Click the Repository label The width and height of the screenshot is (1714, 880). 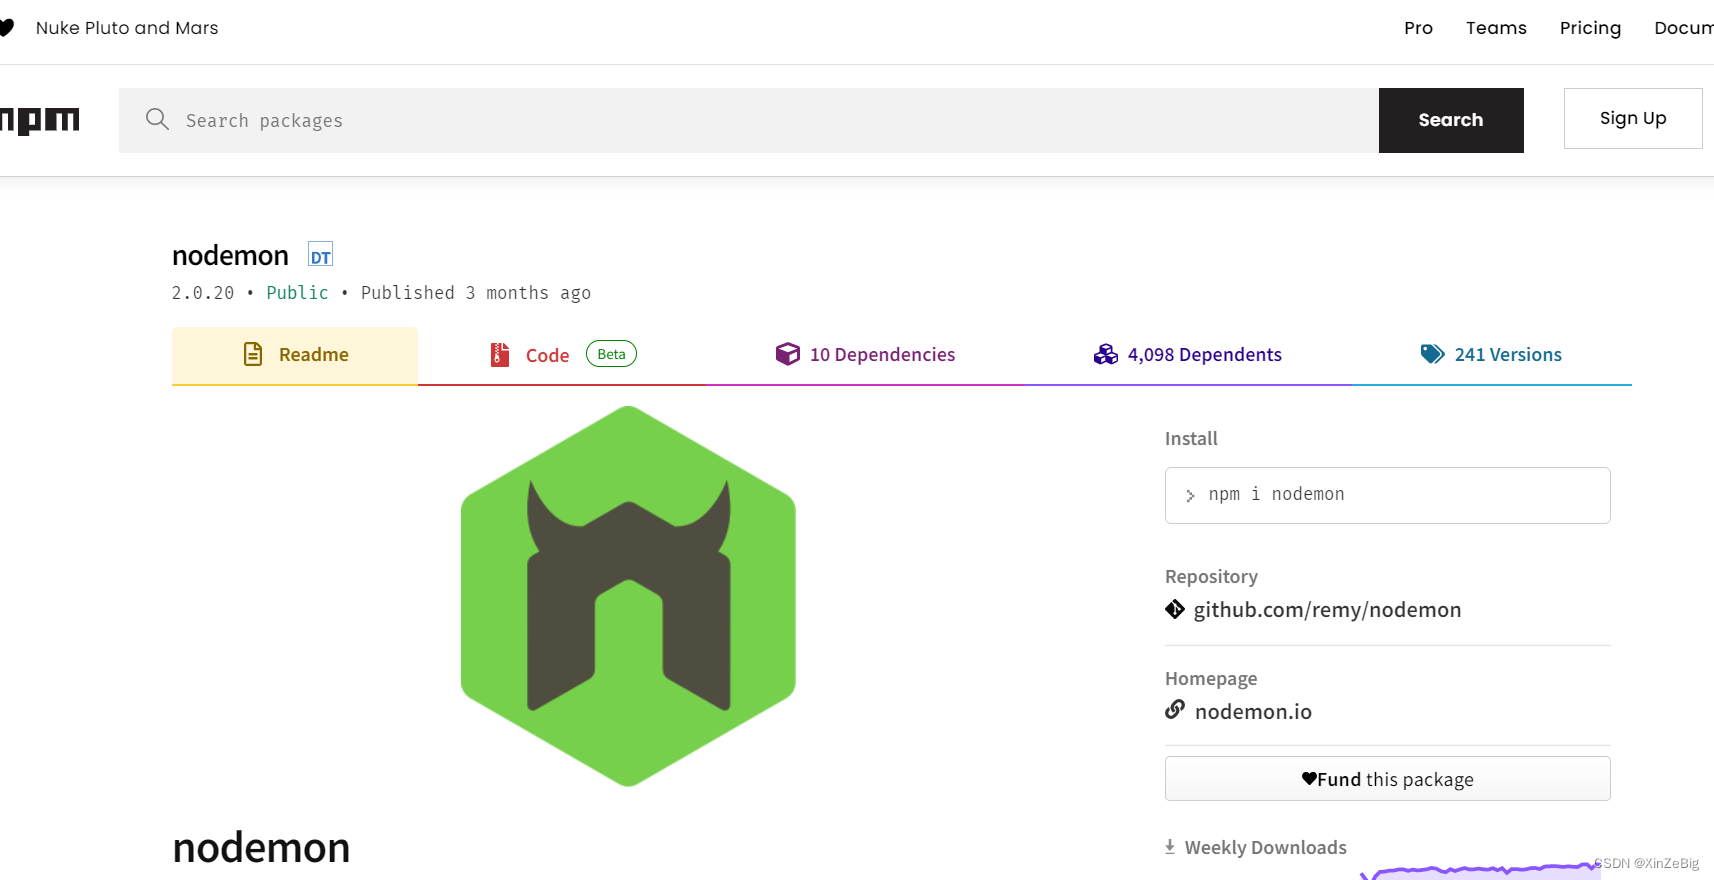tap(1211, 577)
